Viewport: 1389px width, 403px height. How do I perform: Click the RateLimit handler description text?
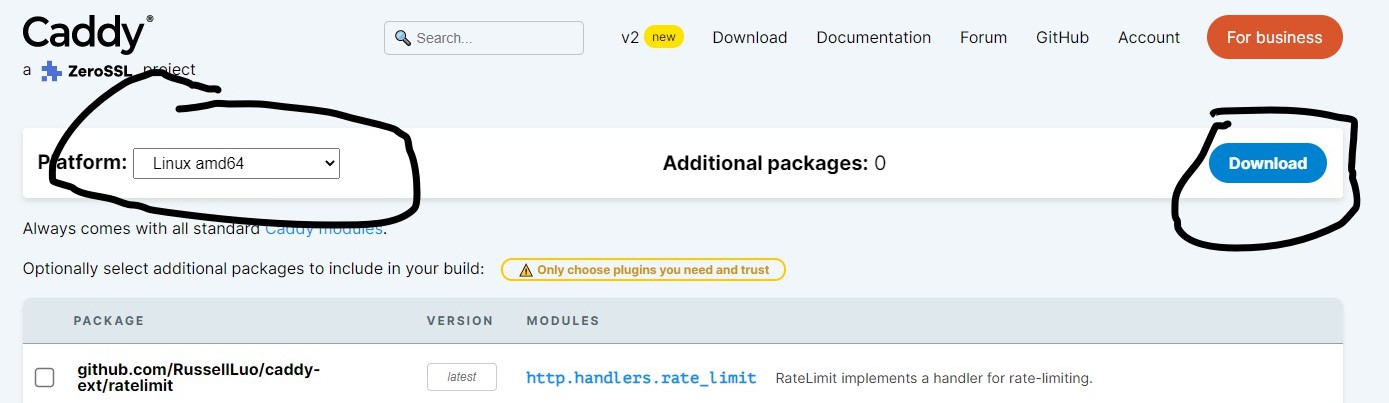point(934,378)
